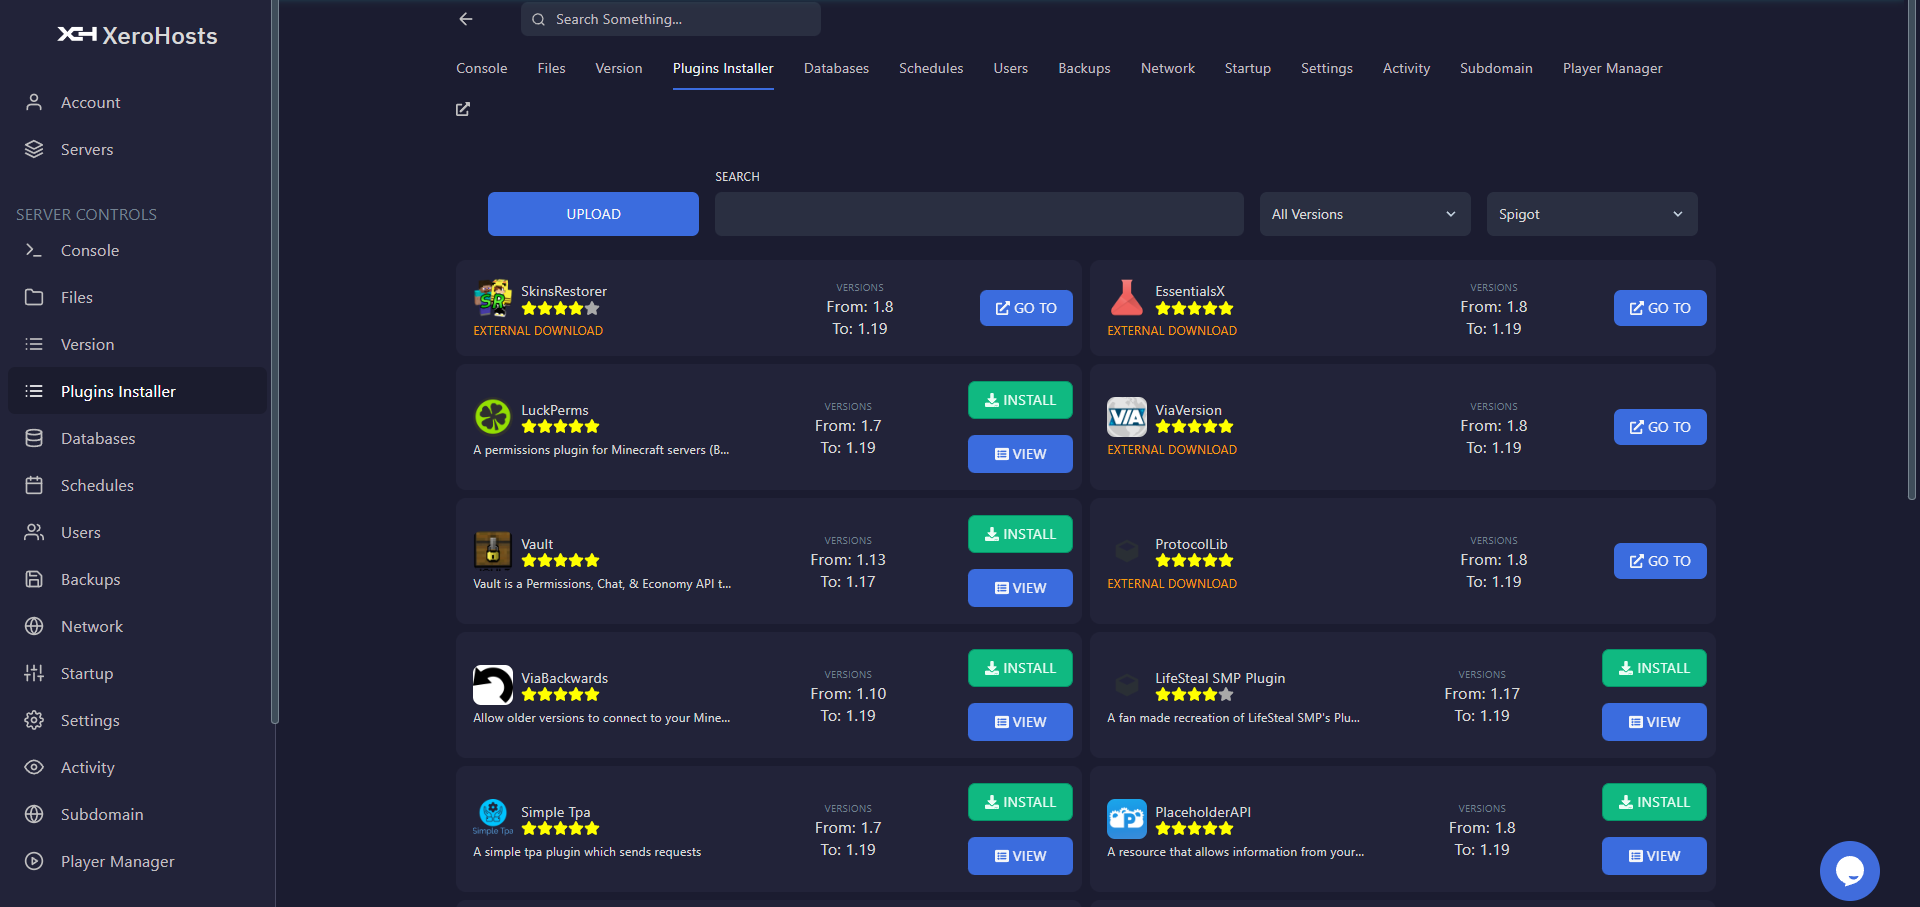
Task: Install the LifeSteal SMP Plugin
Action: tap(1654, 668)
